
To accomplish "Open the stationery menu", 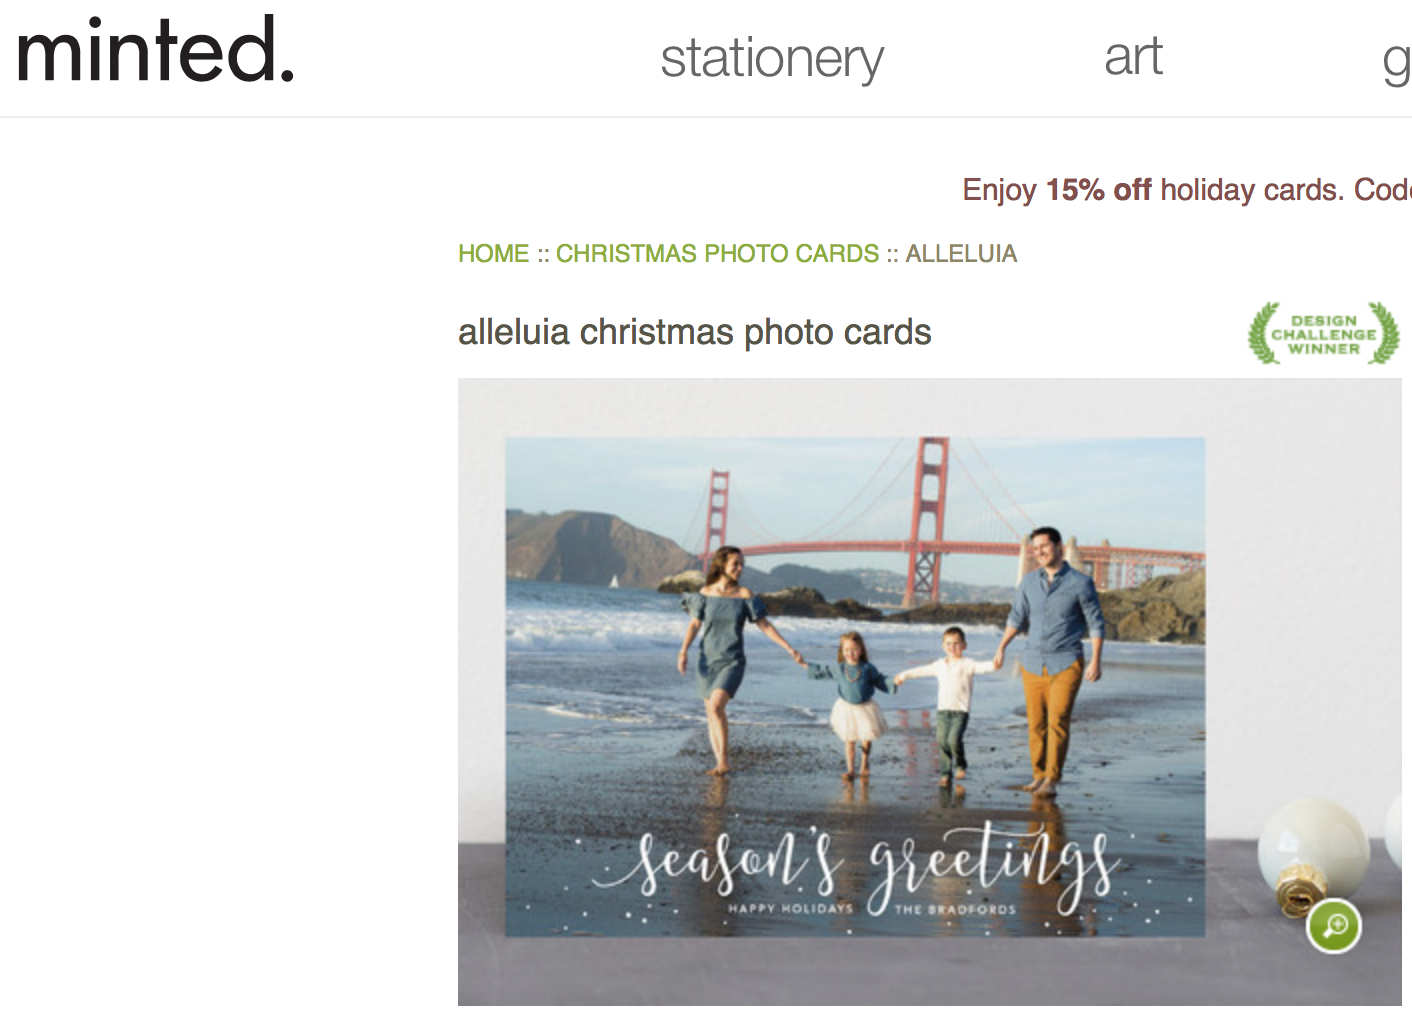I will [772, 58].
